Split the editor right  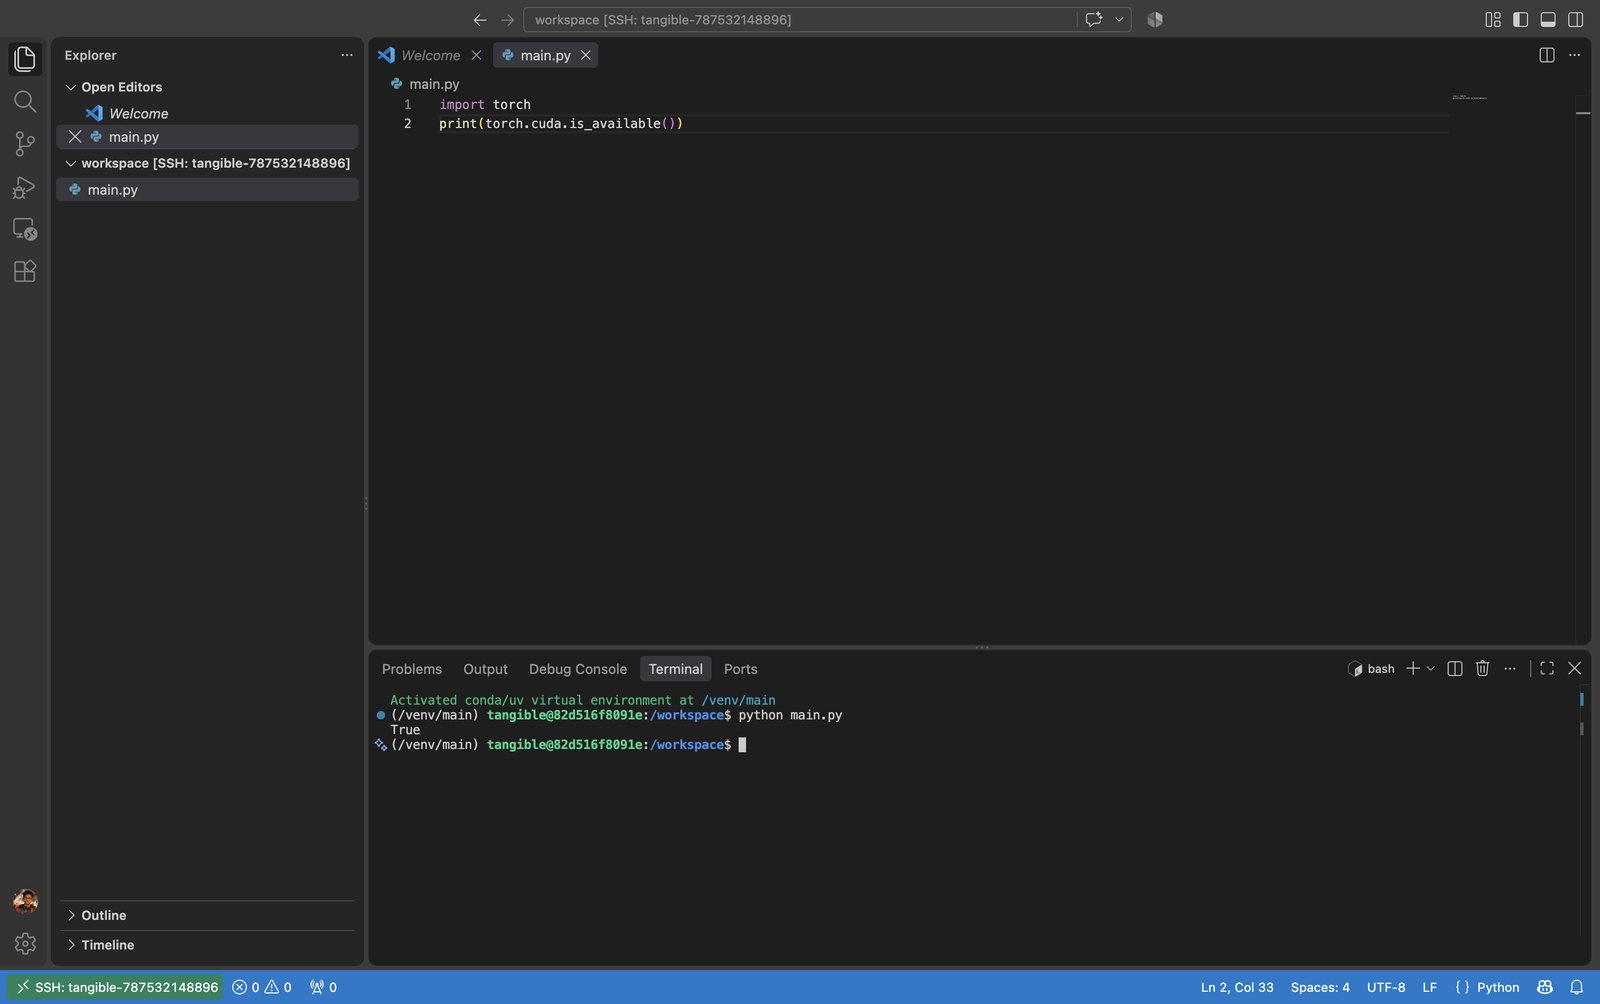(1547, 55)
